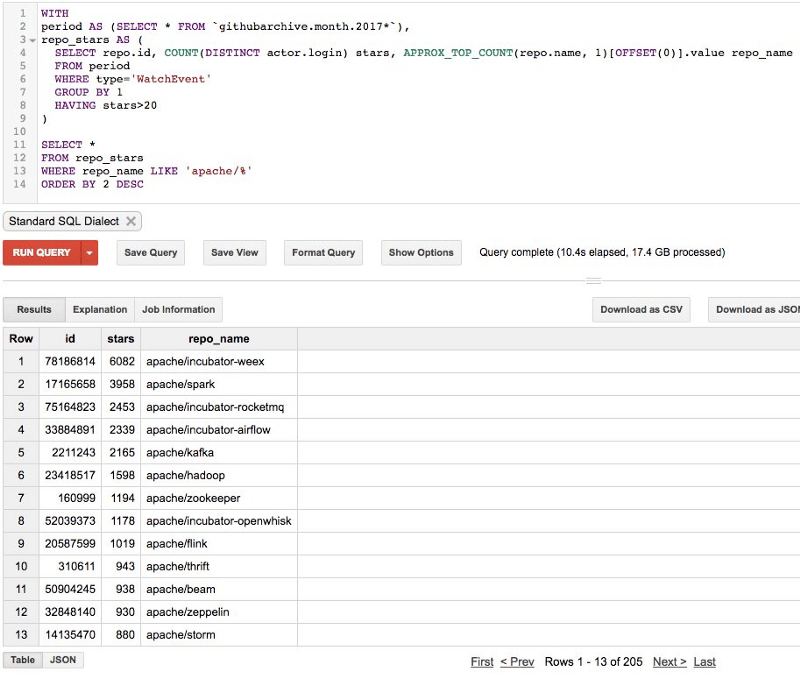Screen dimensions: 800x678
Task: Click the resize handle below query editor
Action: pos(593,281)
